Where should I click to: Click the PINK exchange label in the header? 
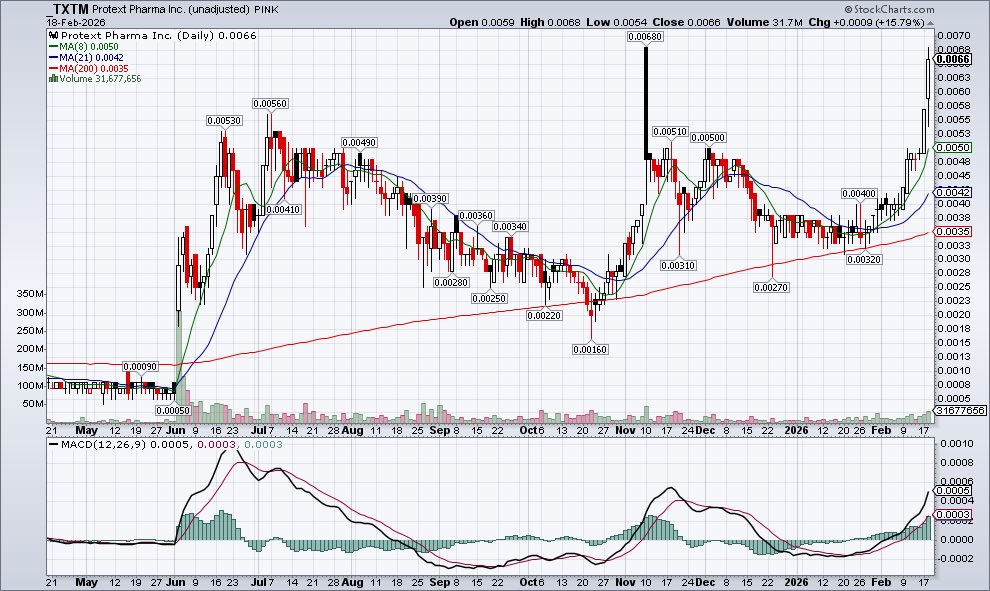click(x=267, y=10)
